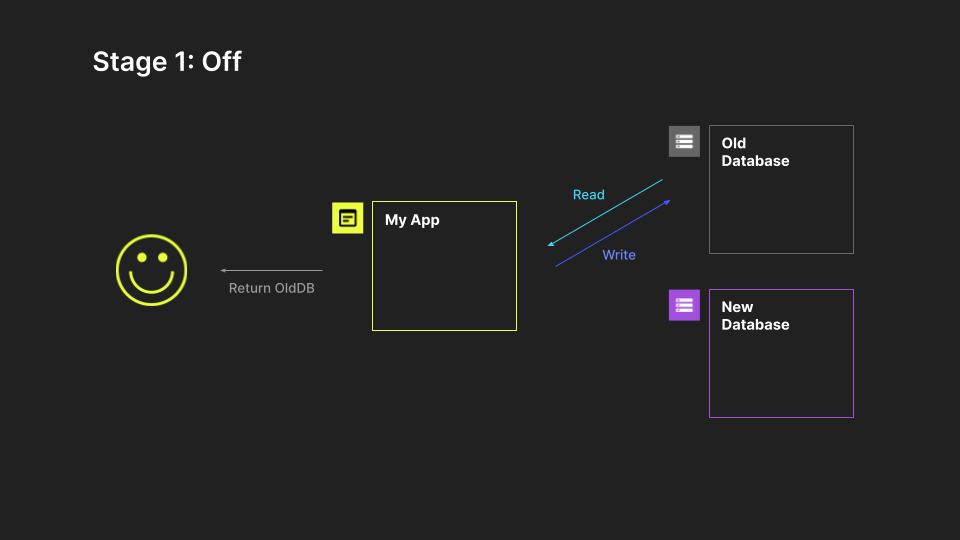960x540 pixels.
Task: Click the "My App" text label
Action: pyautogui.click(x=412, y=220)
